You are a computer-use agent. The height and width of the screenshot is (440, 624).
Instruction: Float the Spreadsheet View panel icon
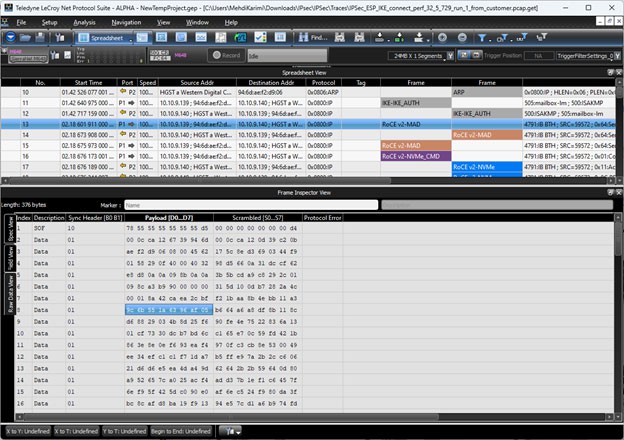[610, 72]
